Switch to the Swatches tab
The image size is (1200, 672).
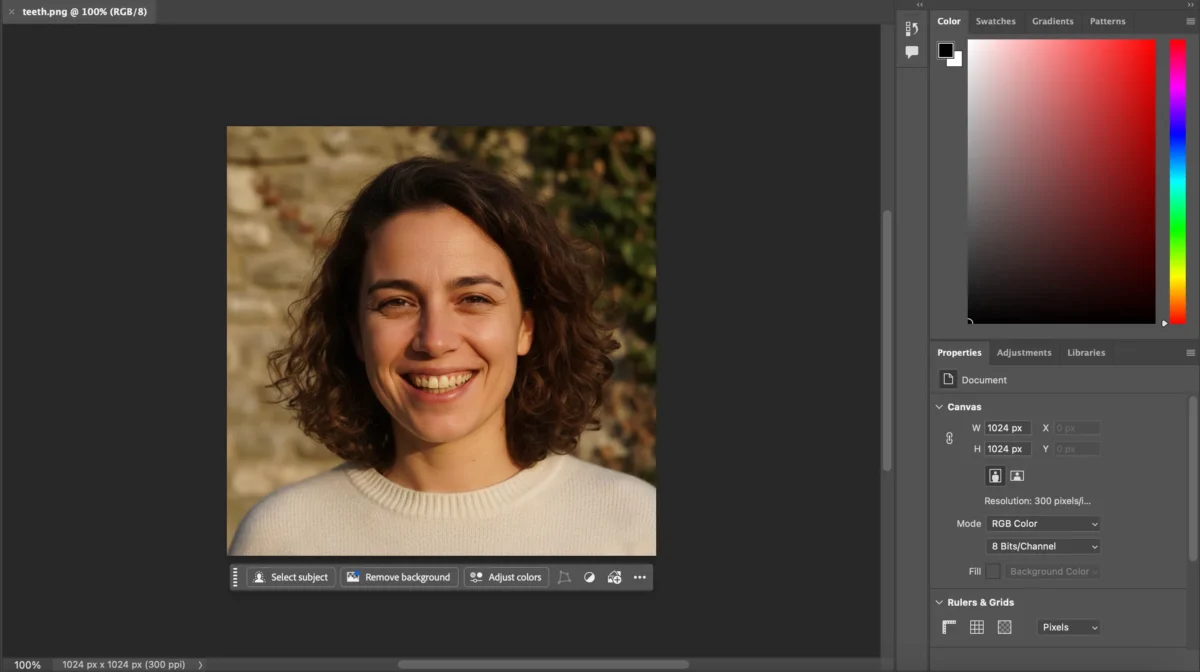[995, 21]
